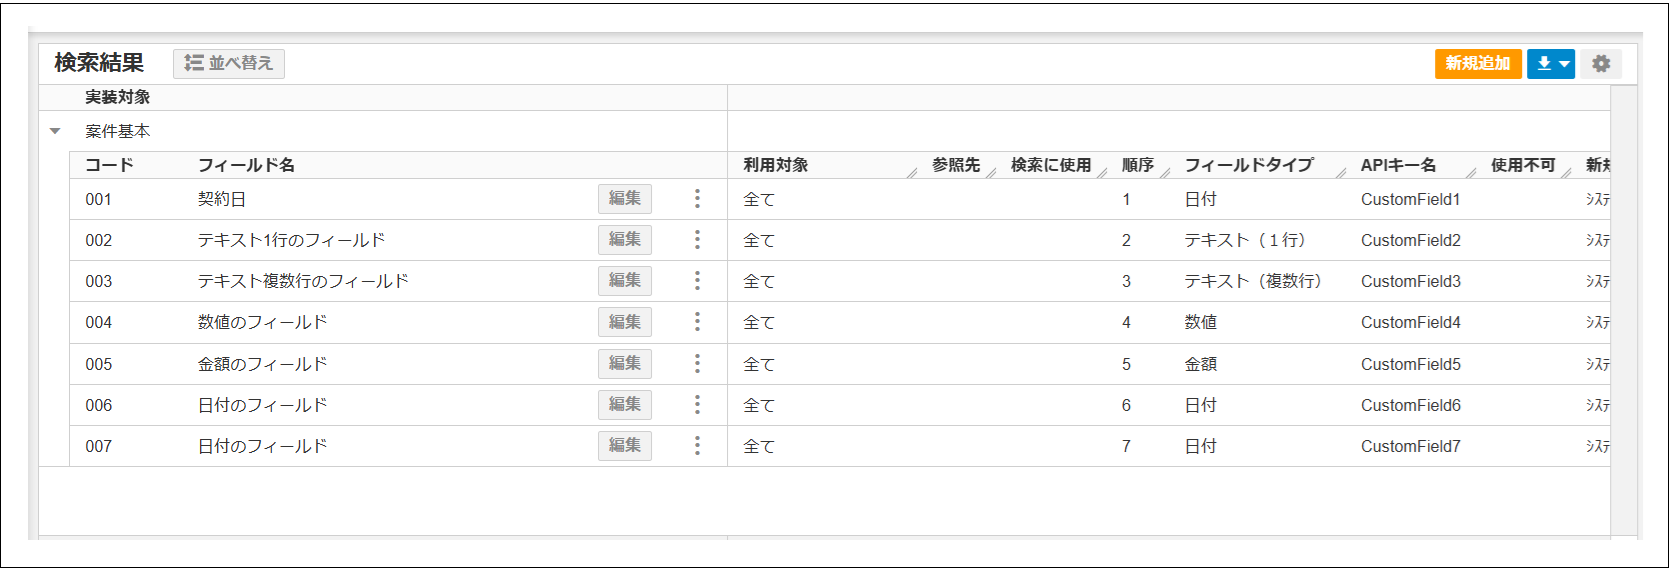Viewport: 1674px width, 570px height.
Task: Open three-dot menu for row 006
Action: point(697,405)
